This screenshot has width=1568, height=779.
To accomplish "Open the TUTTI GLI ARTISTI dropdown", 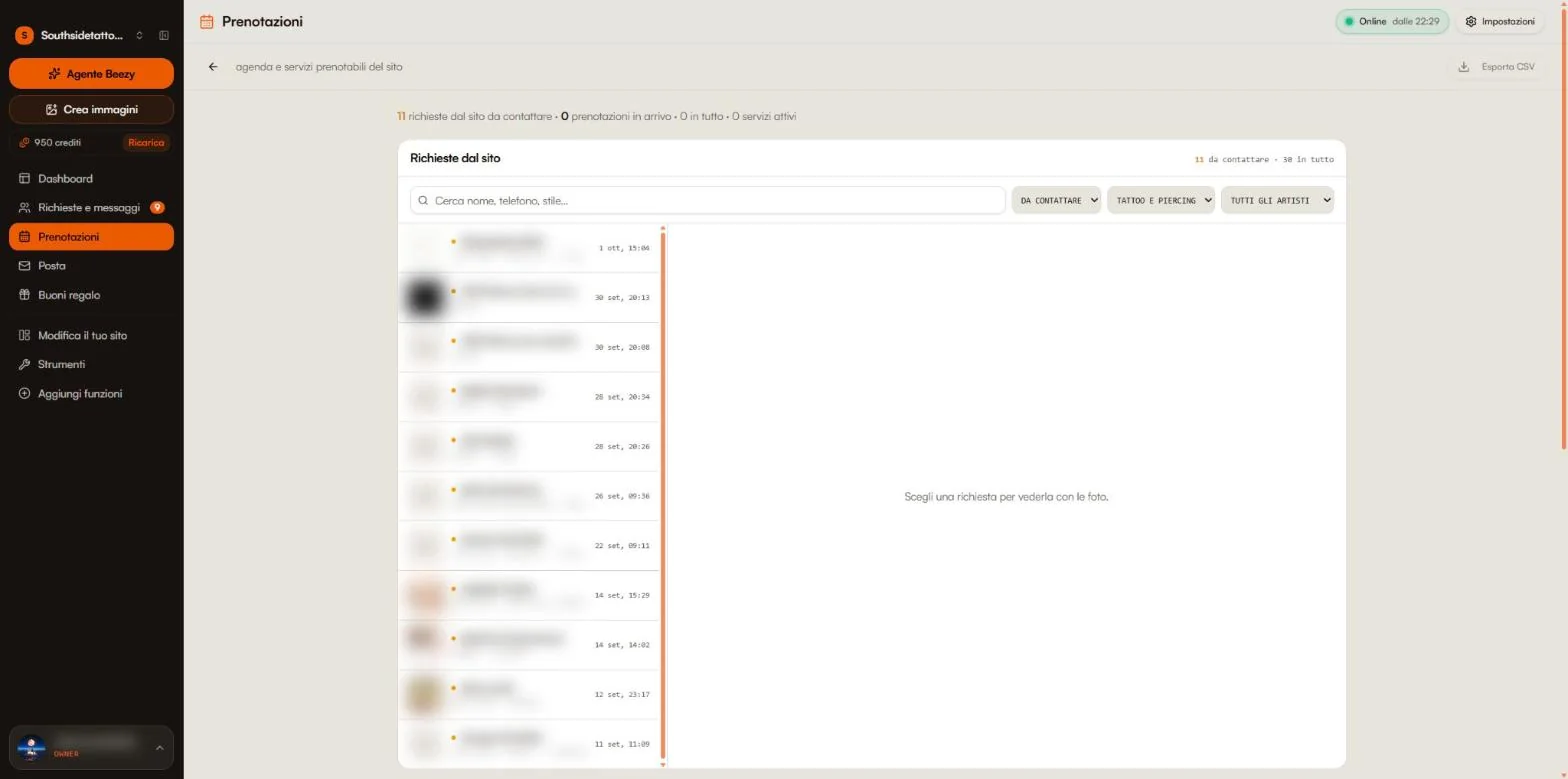I will (x=1277, y=200).
